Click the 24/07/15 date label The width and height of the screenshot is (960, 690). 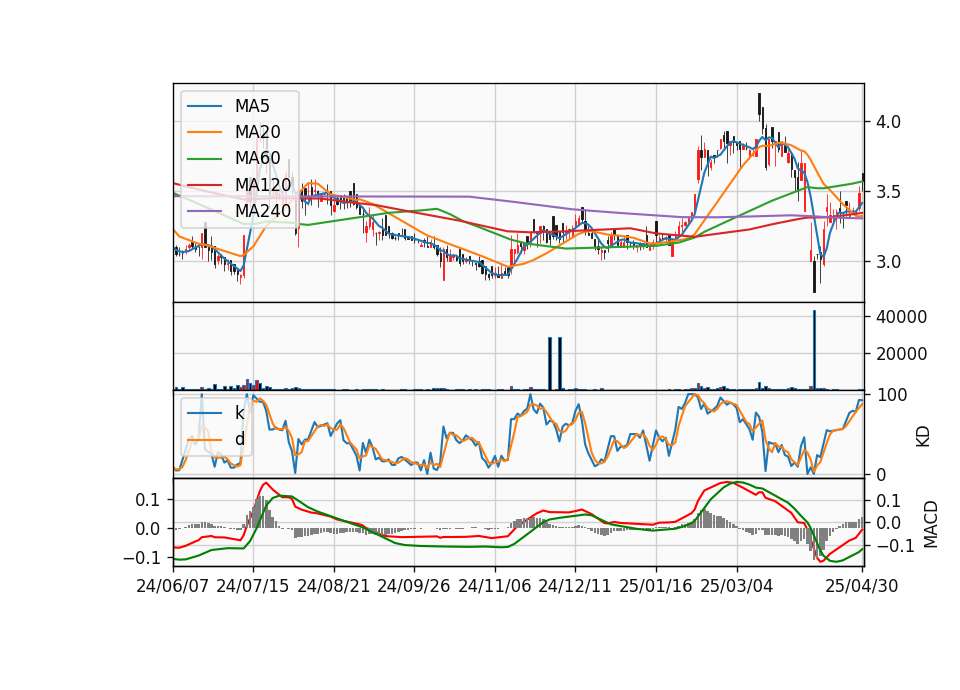[253, 586]
